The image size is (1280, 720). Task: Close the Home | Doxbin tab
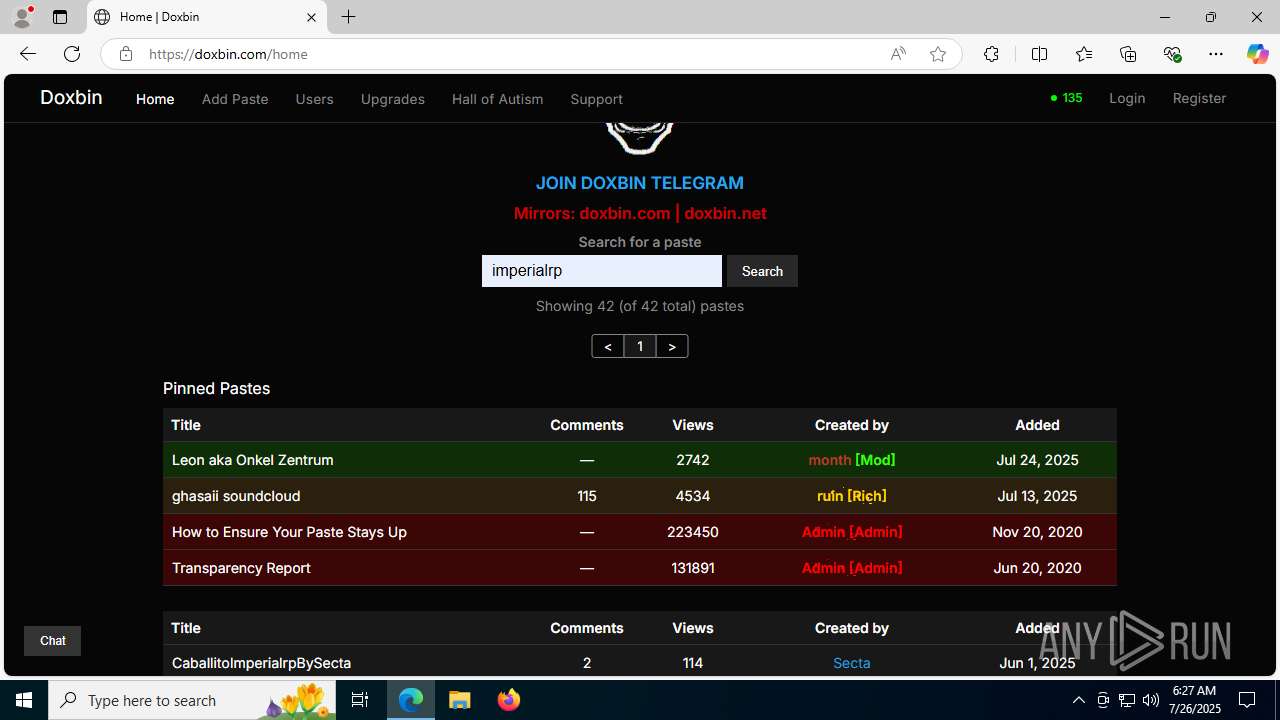pyautogui.click(x=311, y=17)
